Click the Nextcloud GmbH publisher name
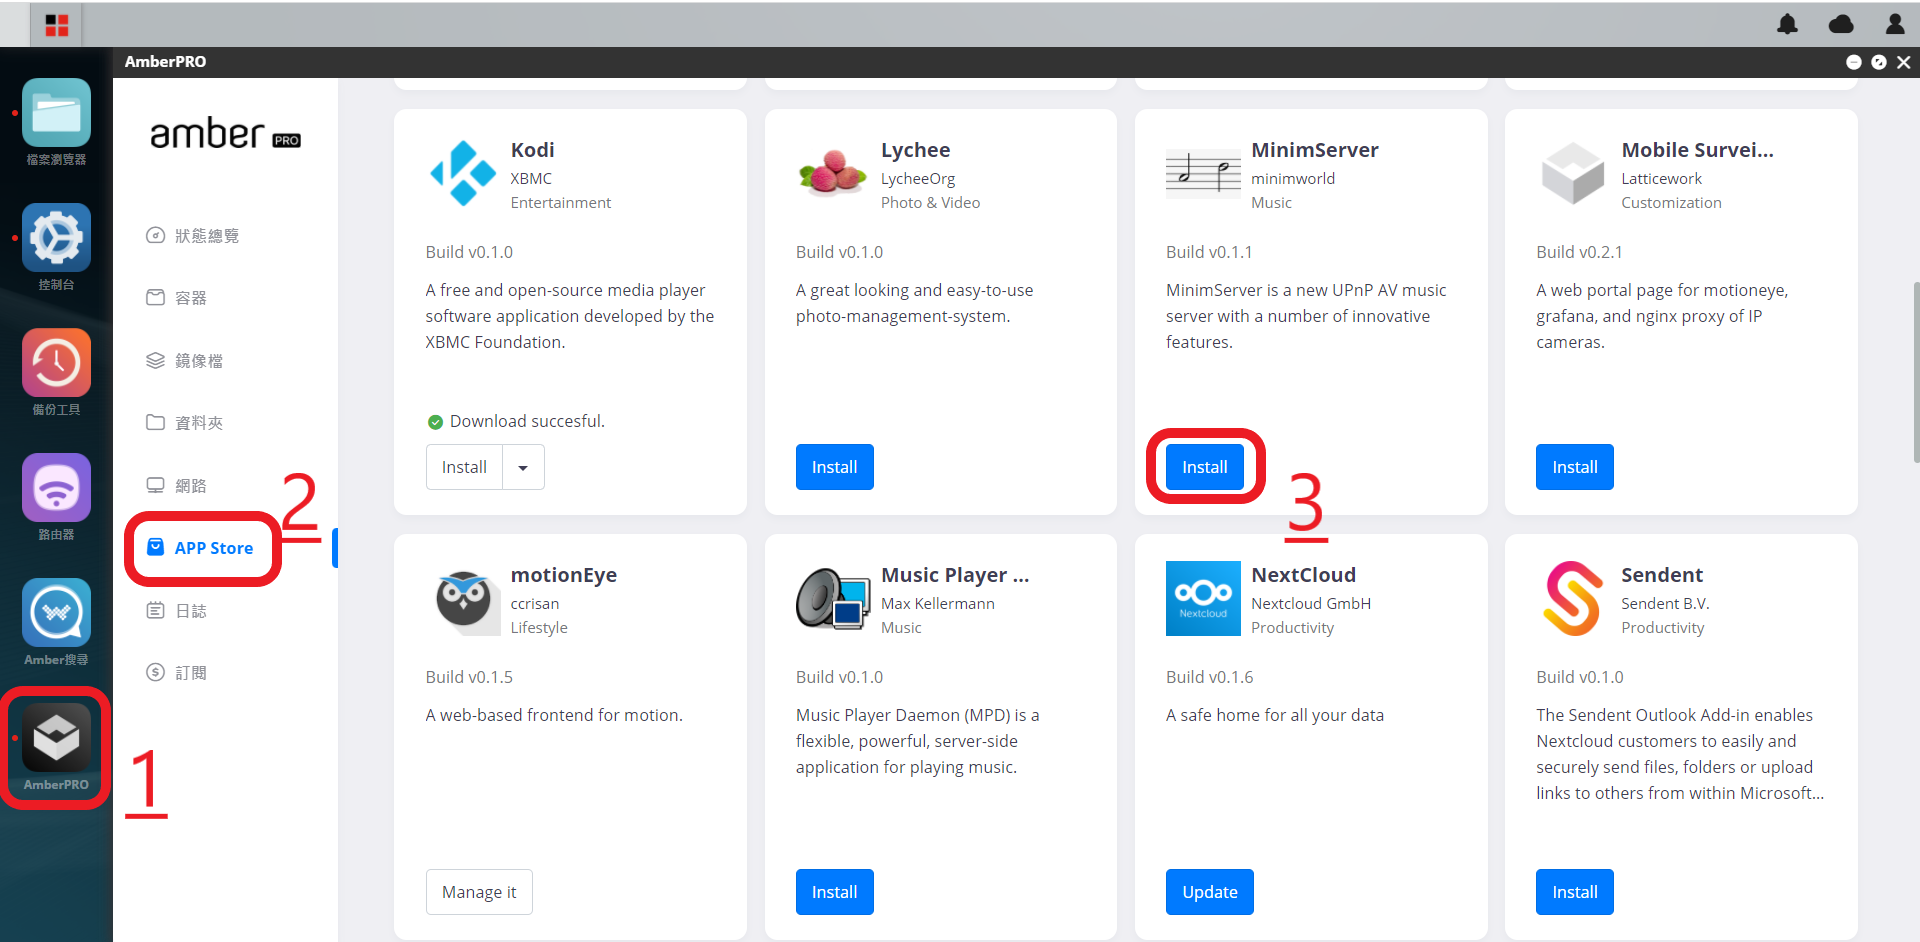Viewport: 1920px width, 942px height. tap(1311, 604)
